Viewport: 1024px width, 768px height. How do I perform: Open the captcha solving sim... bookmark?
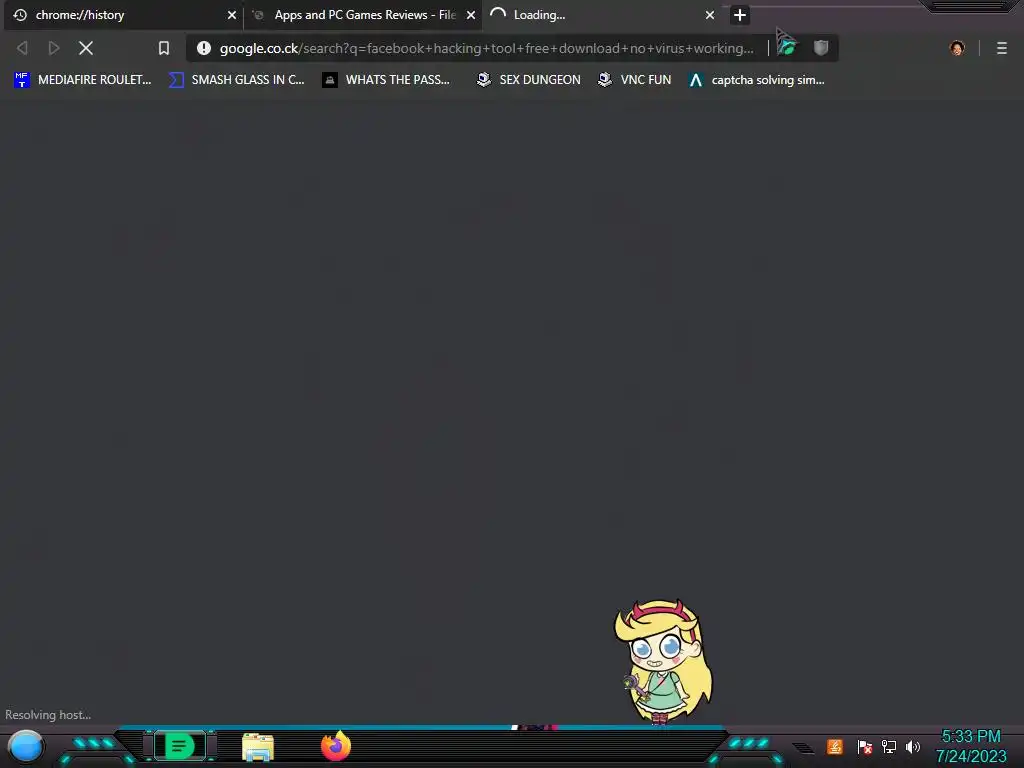point(757,80)
